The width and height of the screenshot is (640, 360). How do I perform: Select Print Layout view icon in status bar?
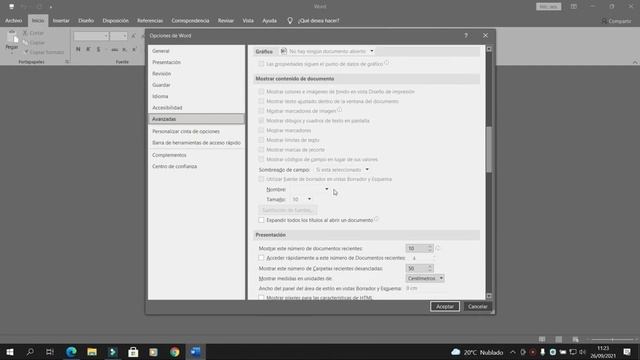(558, 340)
